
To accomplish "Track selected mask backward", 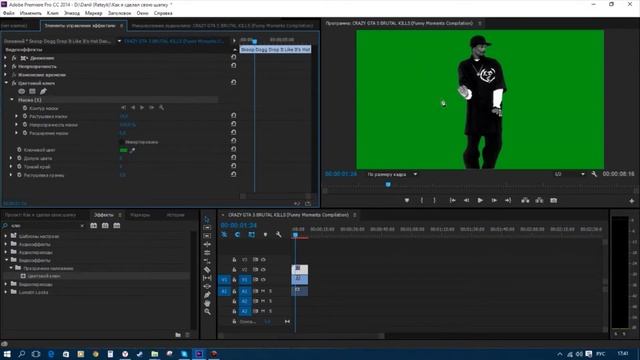I will click(x=133, y=108).
